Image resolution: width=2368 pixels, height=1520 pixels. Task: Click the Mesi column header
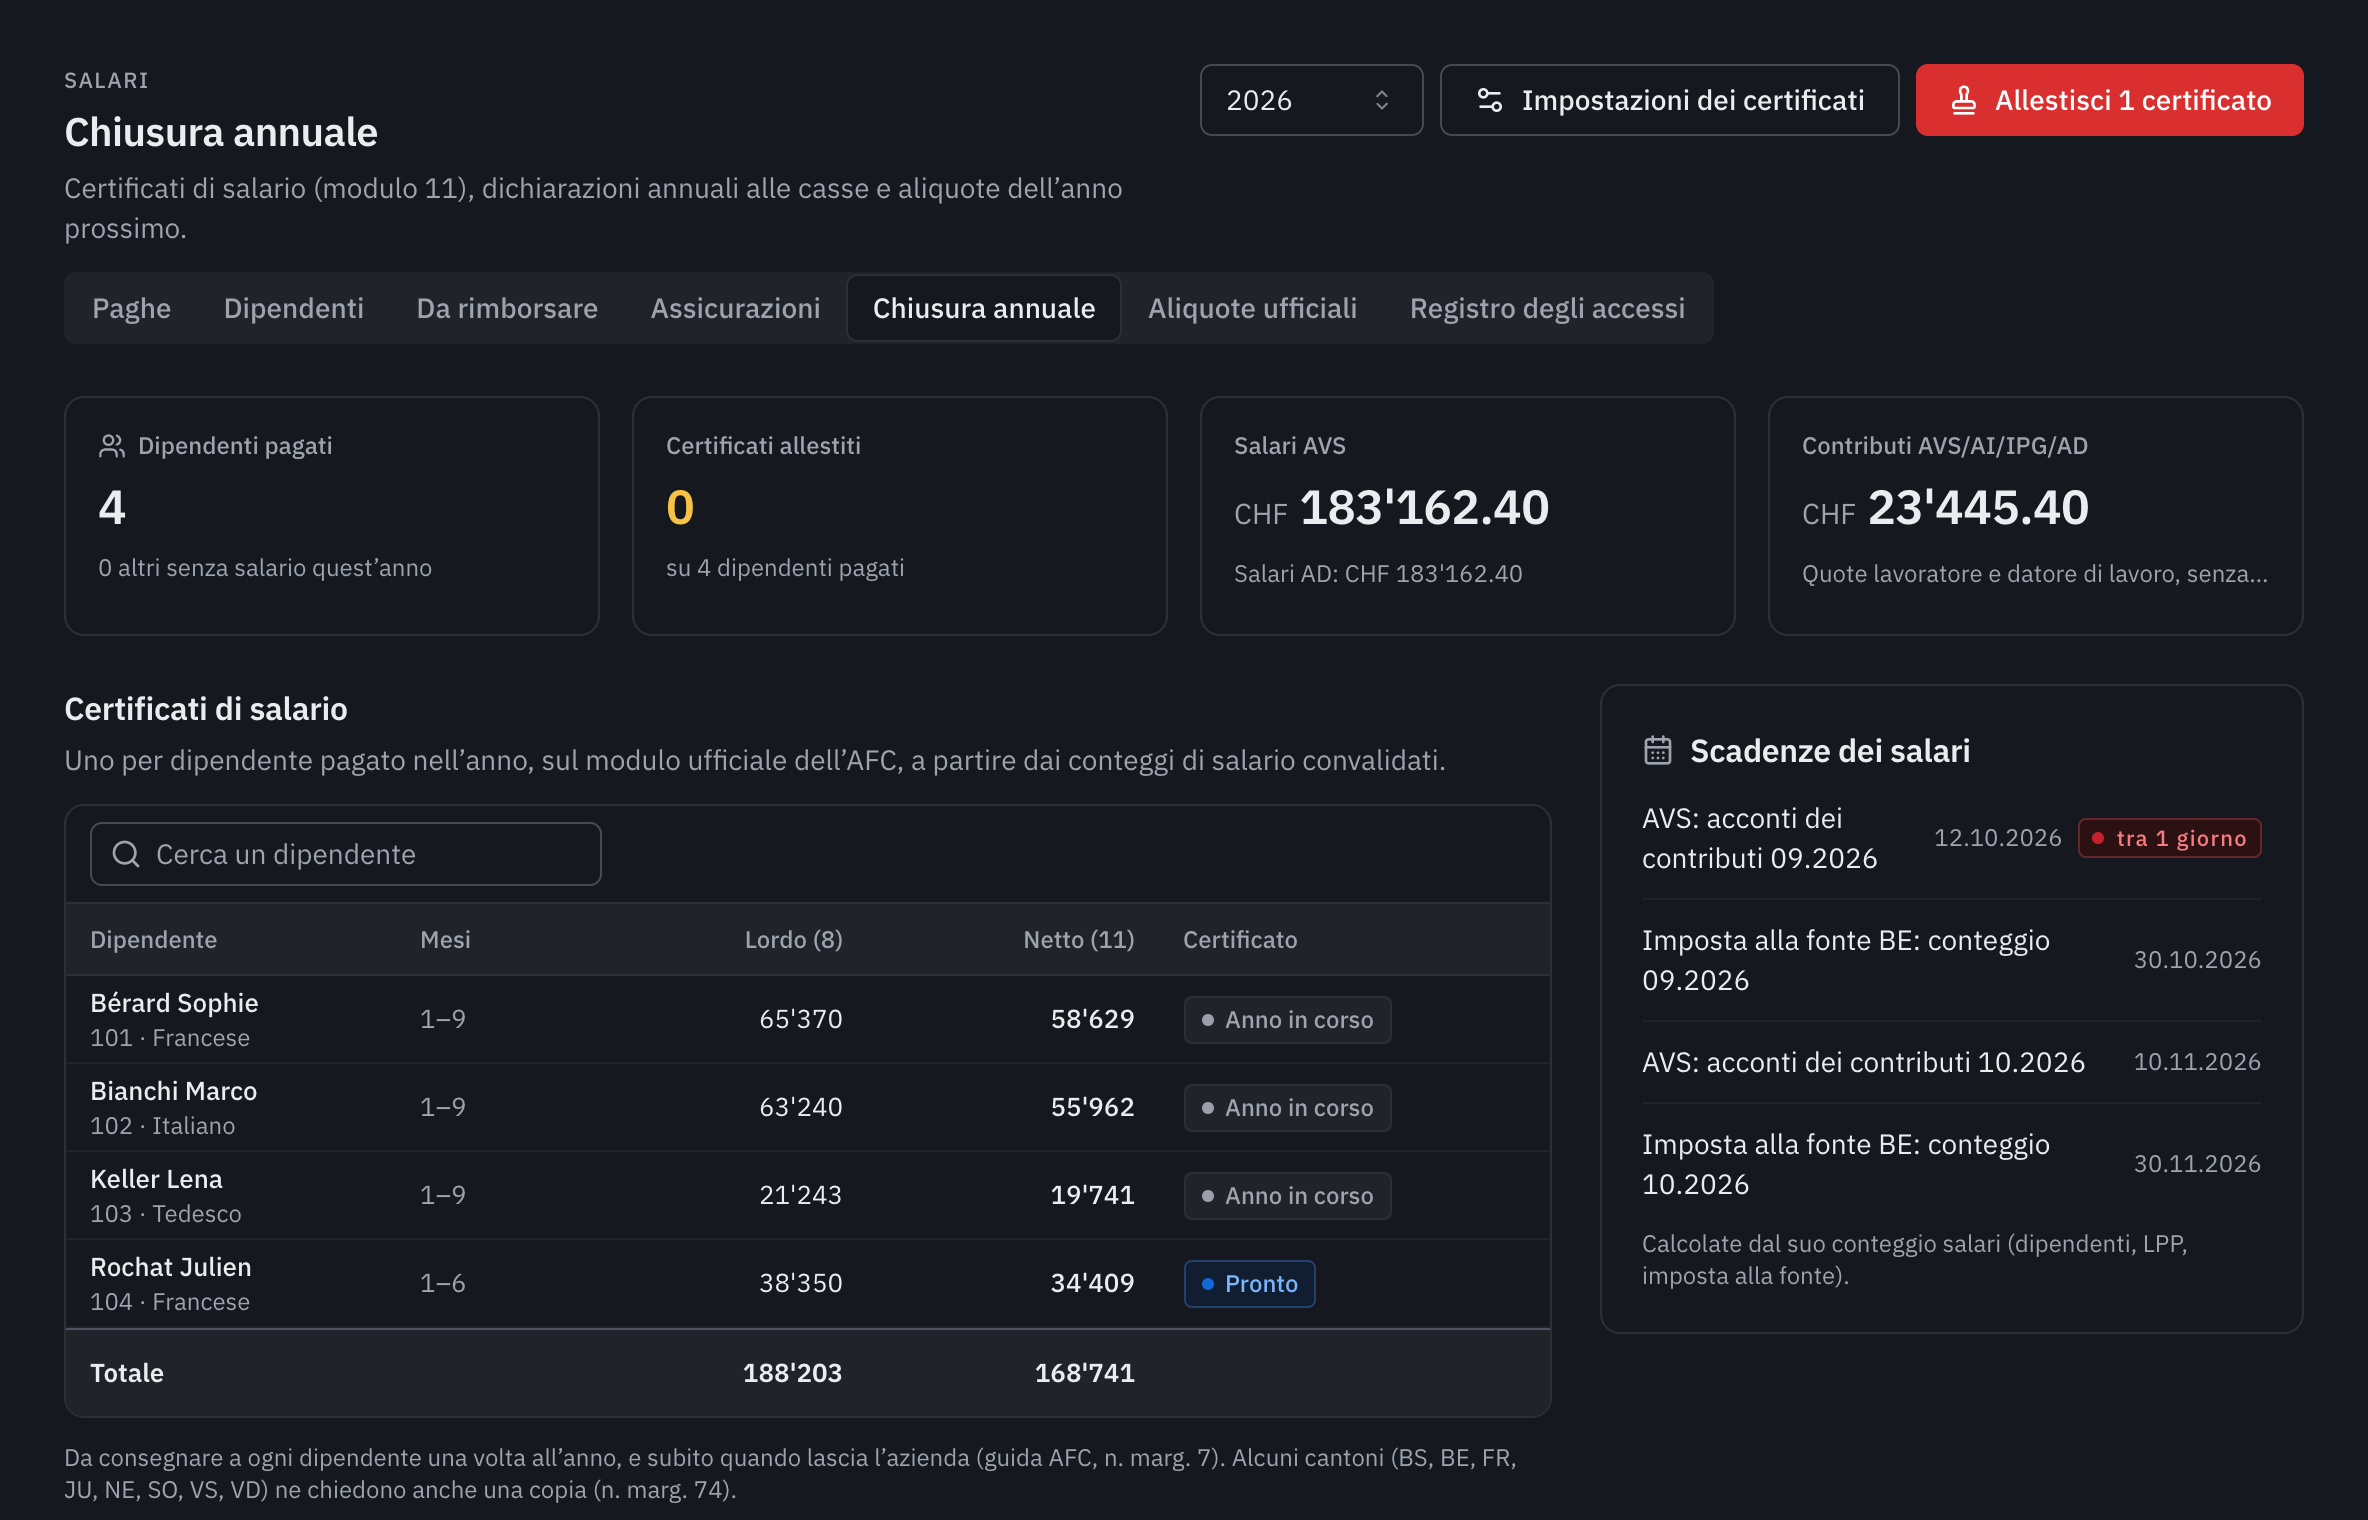(x=445, y=940)
